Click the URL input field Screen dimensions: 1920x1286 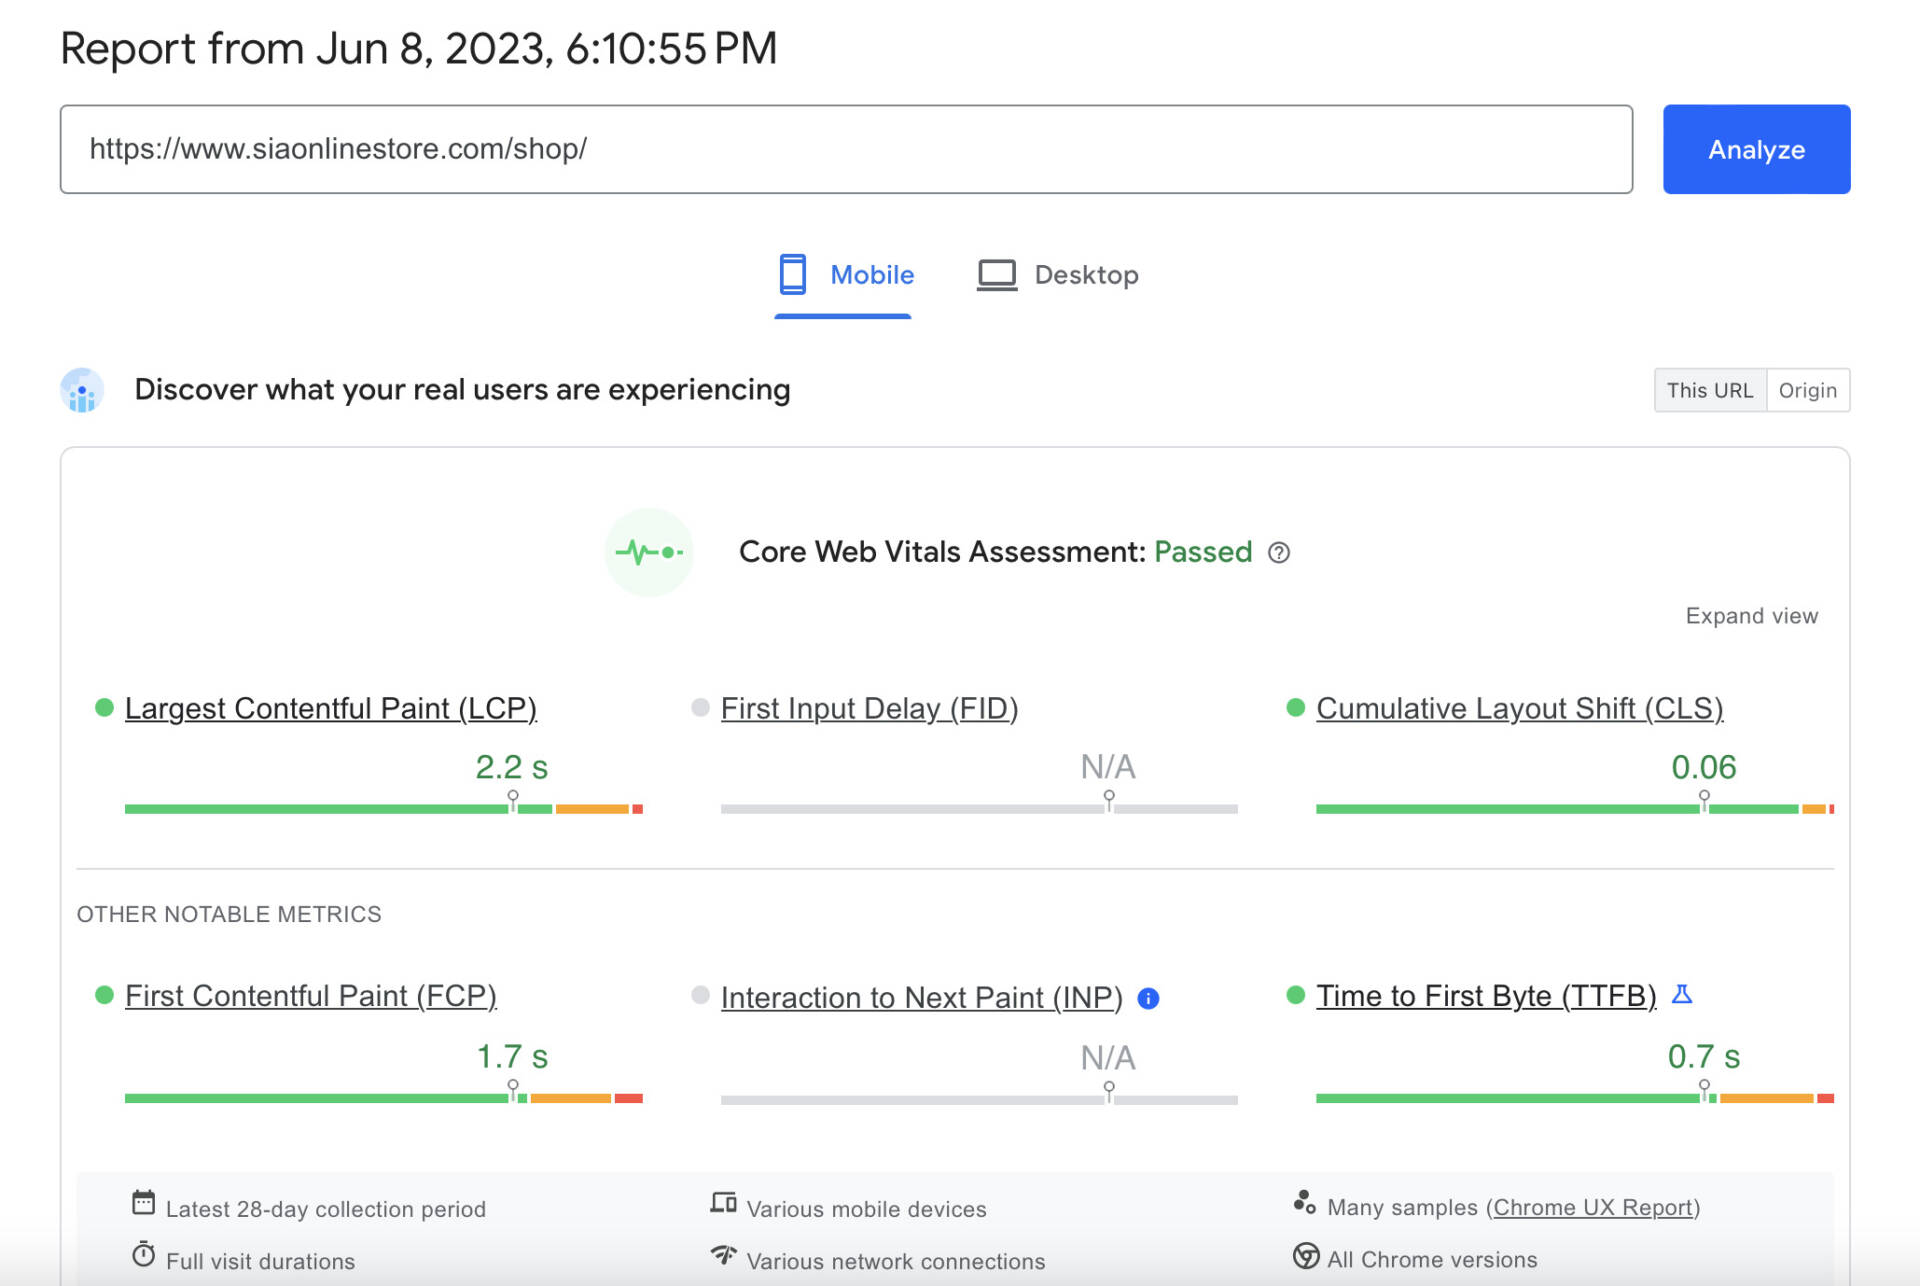pos(845,149)
